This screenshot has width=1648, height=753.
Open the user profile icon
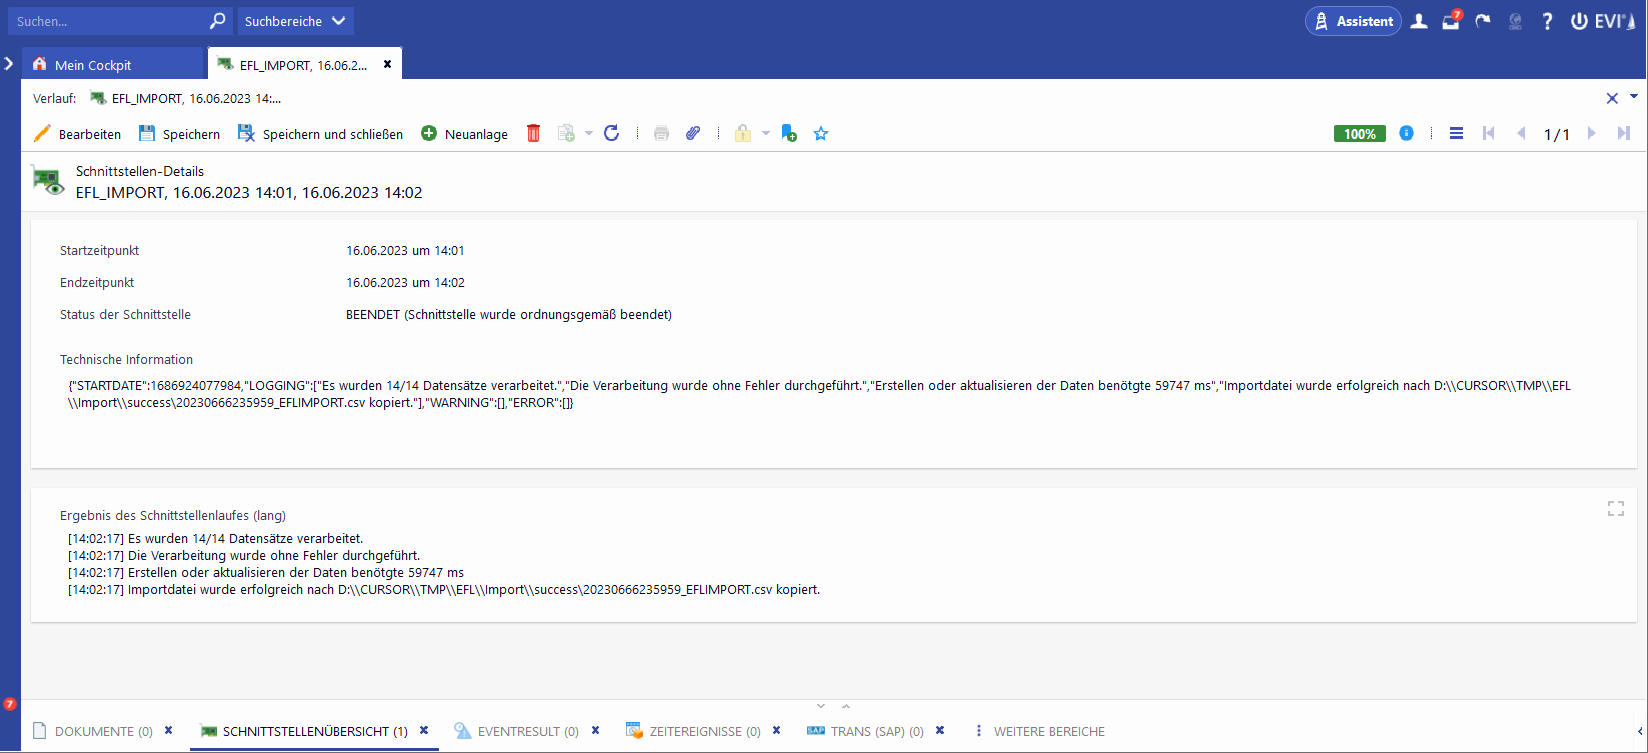(1418, 21)
